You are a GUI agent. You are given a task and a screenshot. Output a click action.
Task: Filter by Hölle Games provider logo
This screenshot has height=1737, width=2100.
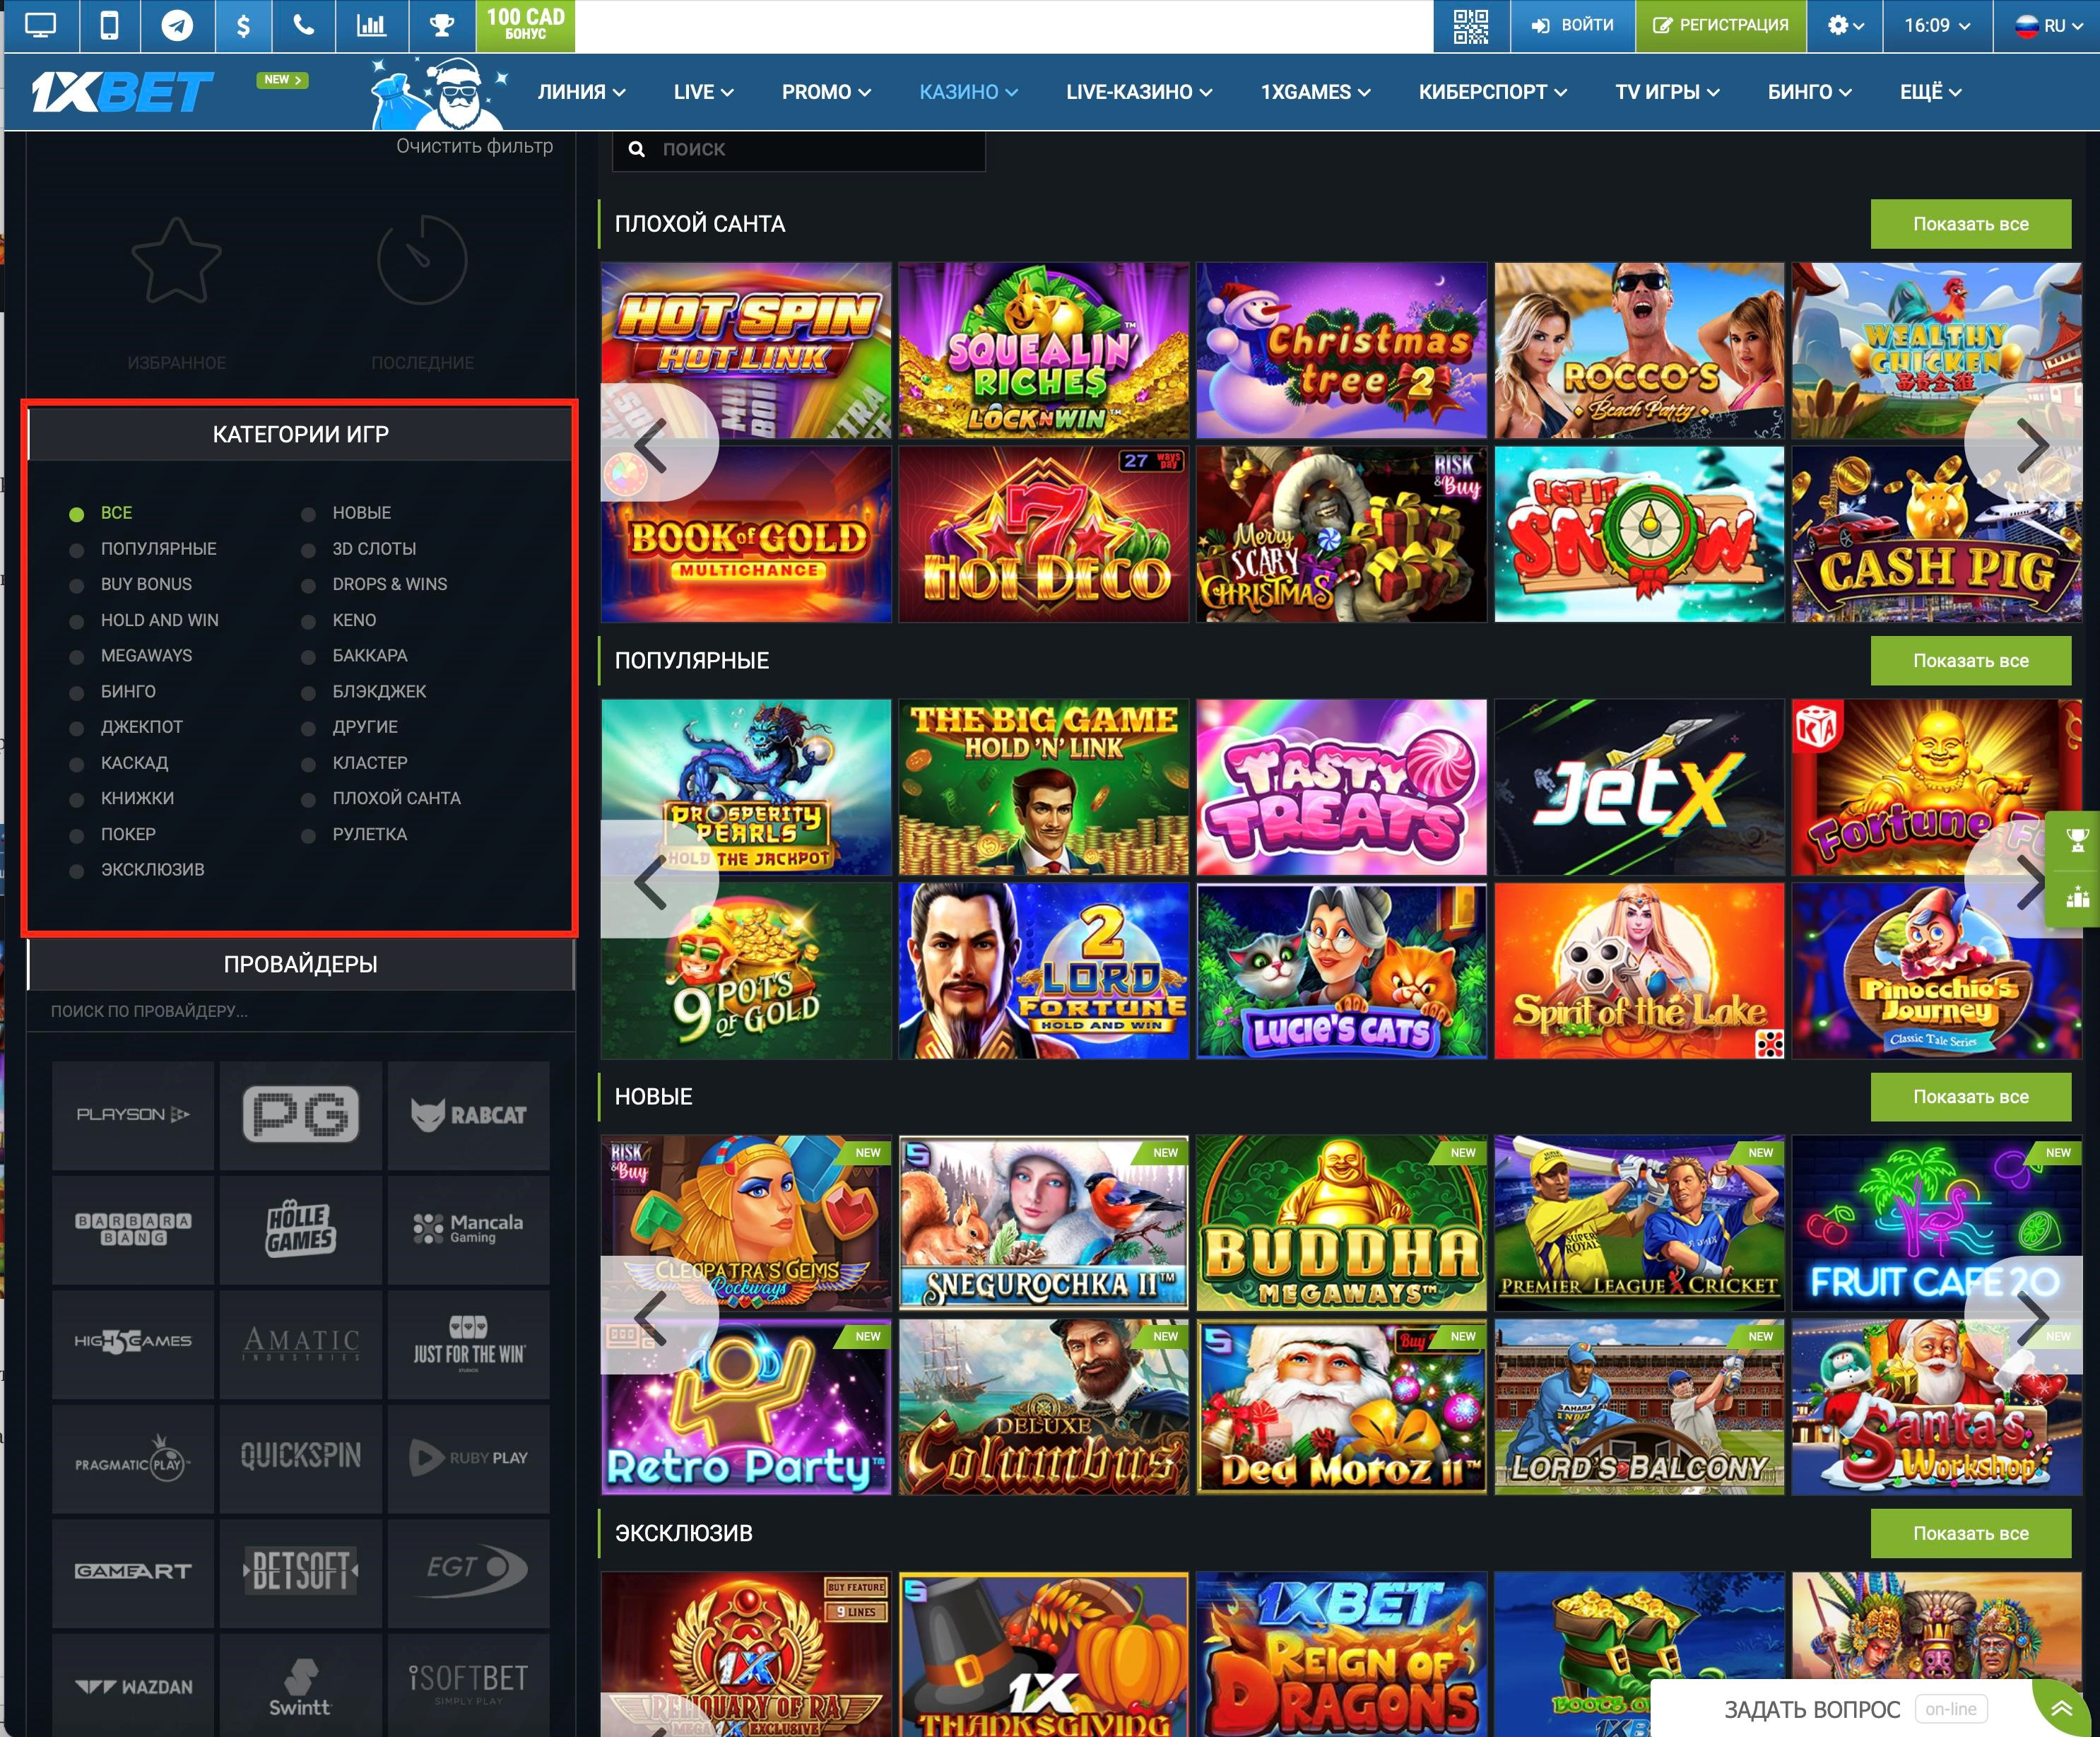click(301, 1229)
